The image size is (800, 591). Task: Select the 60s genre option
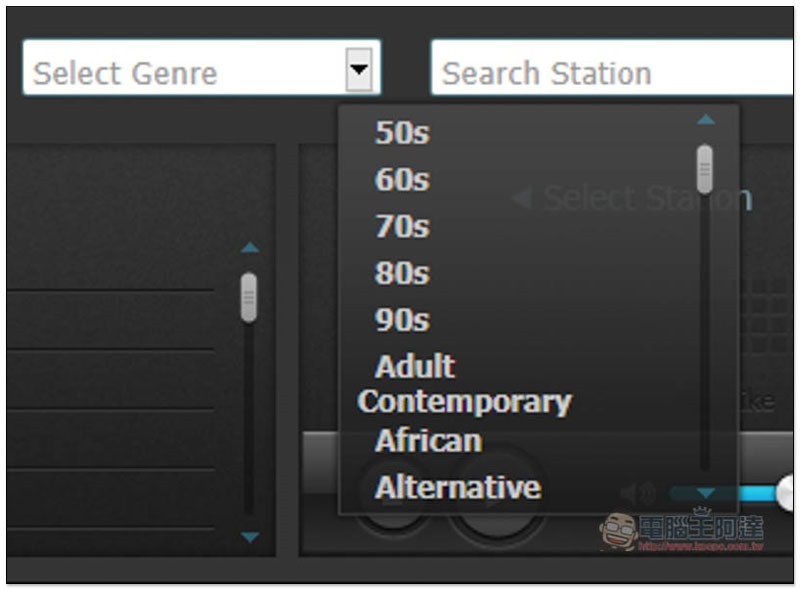point(402,179)
